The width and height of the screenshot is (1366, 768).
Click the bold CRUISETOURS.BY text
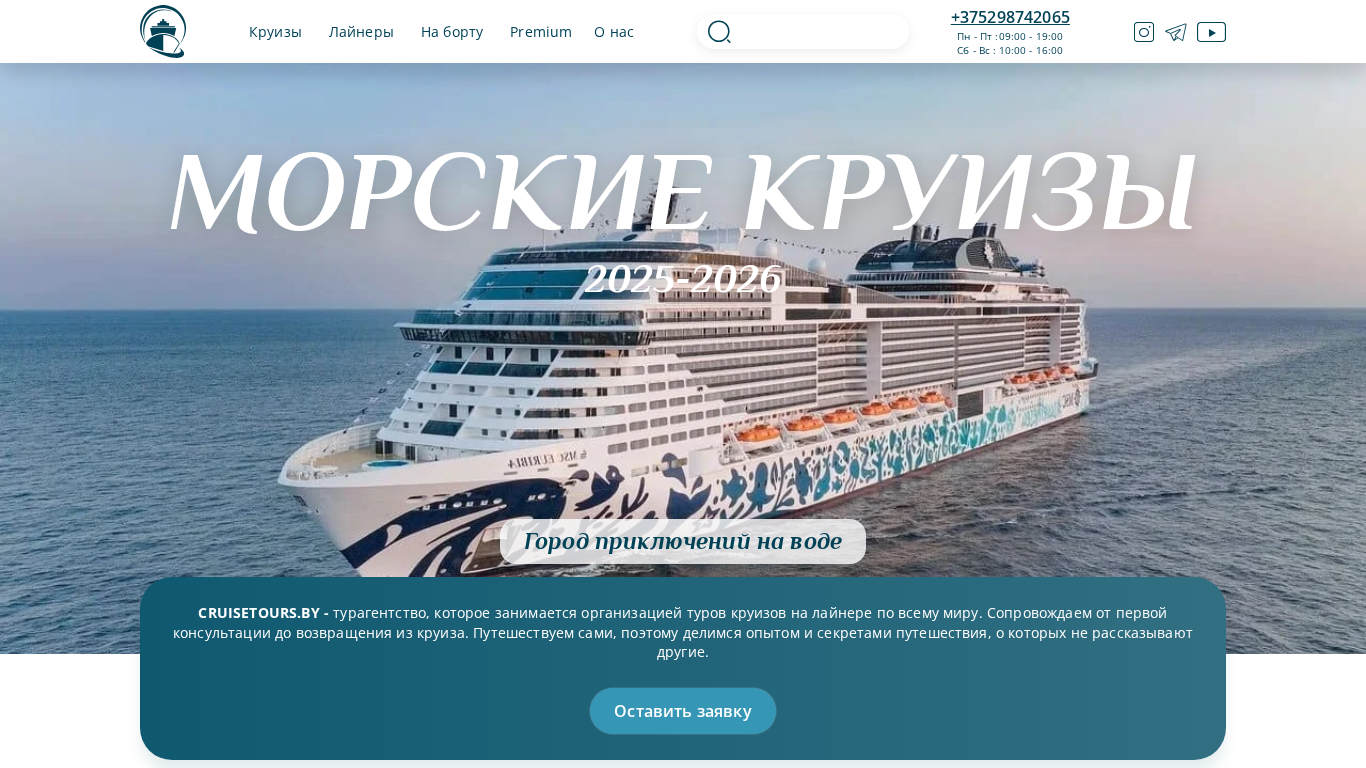(x=263, y=613)
